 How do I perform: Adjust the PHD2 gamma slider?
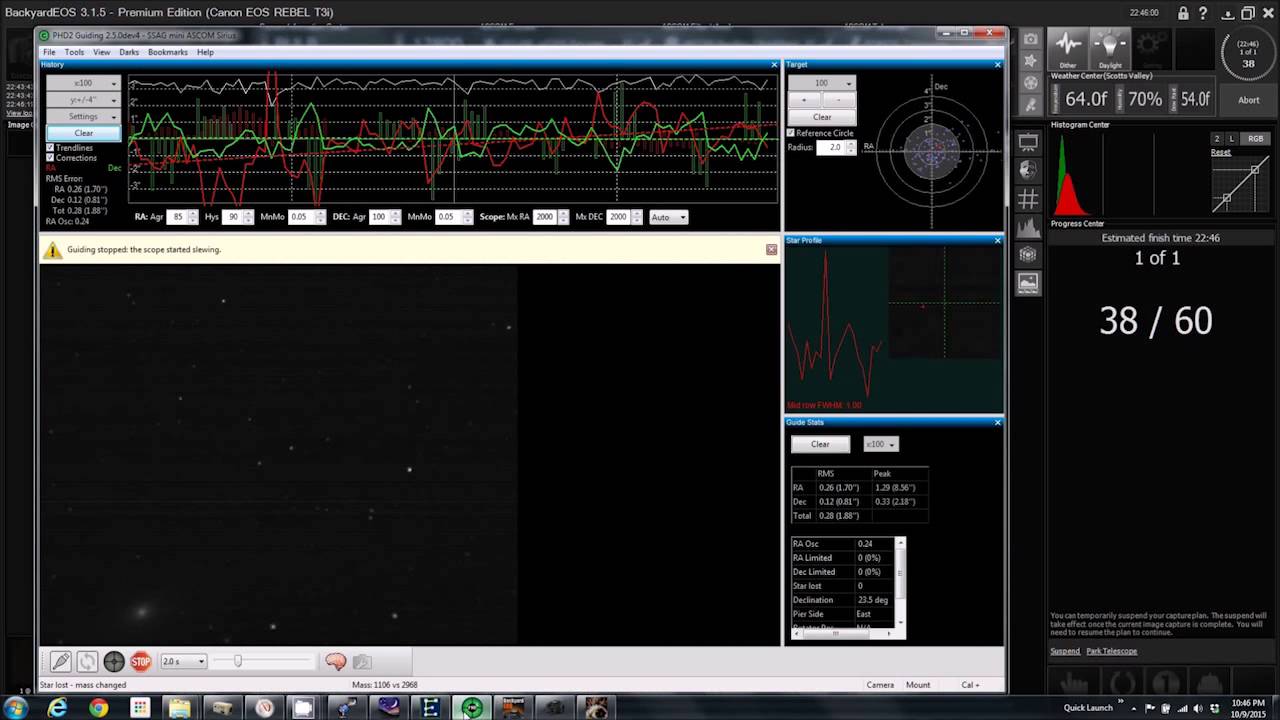point(238,661)
